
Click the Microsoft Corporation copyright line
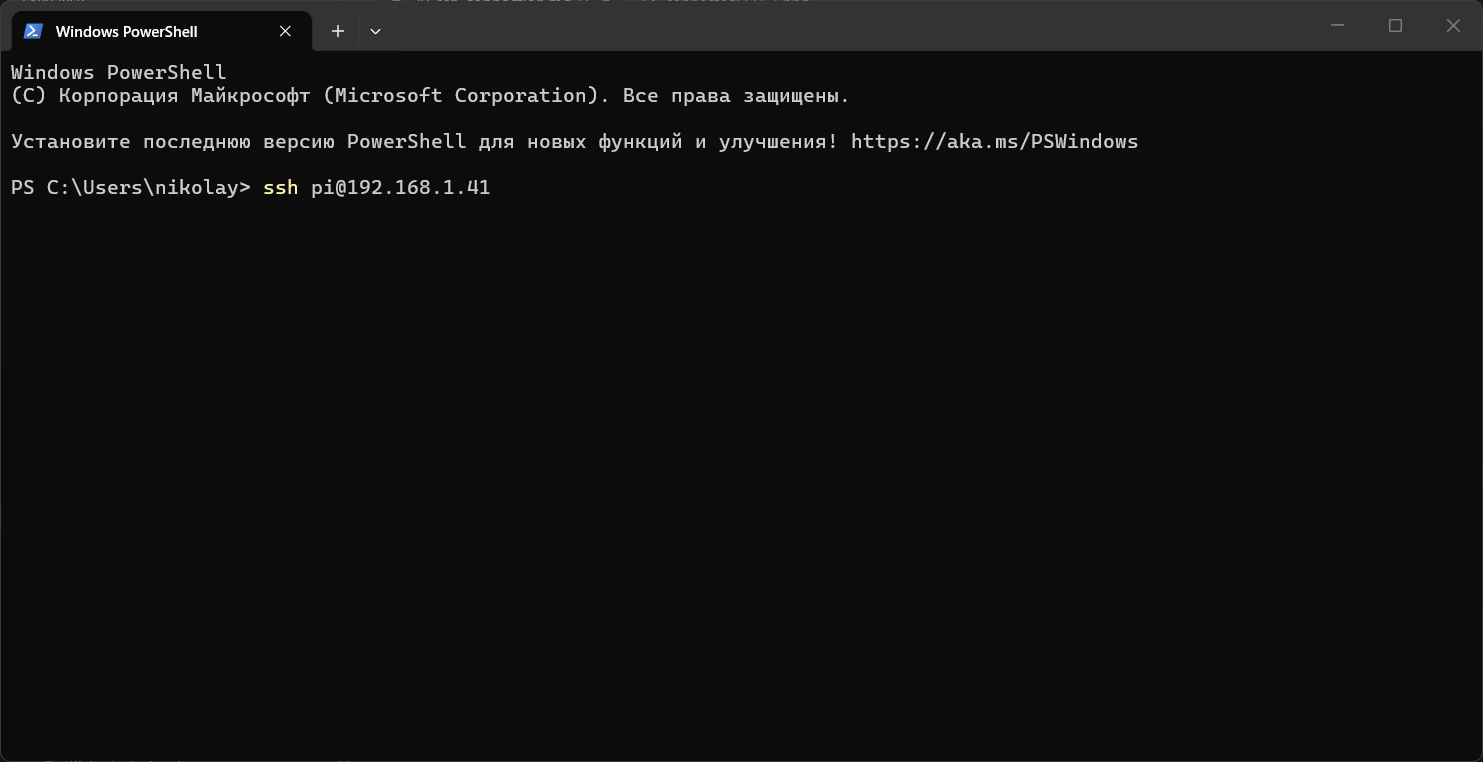point(430,95)
